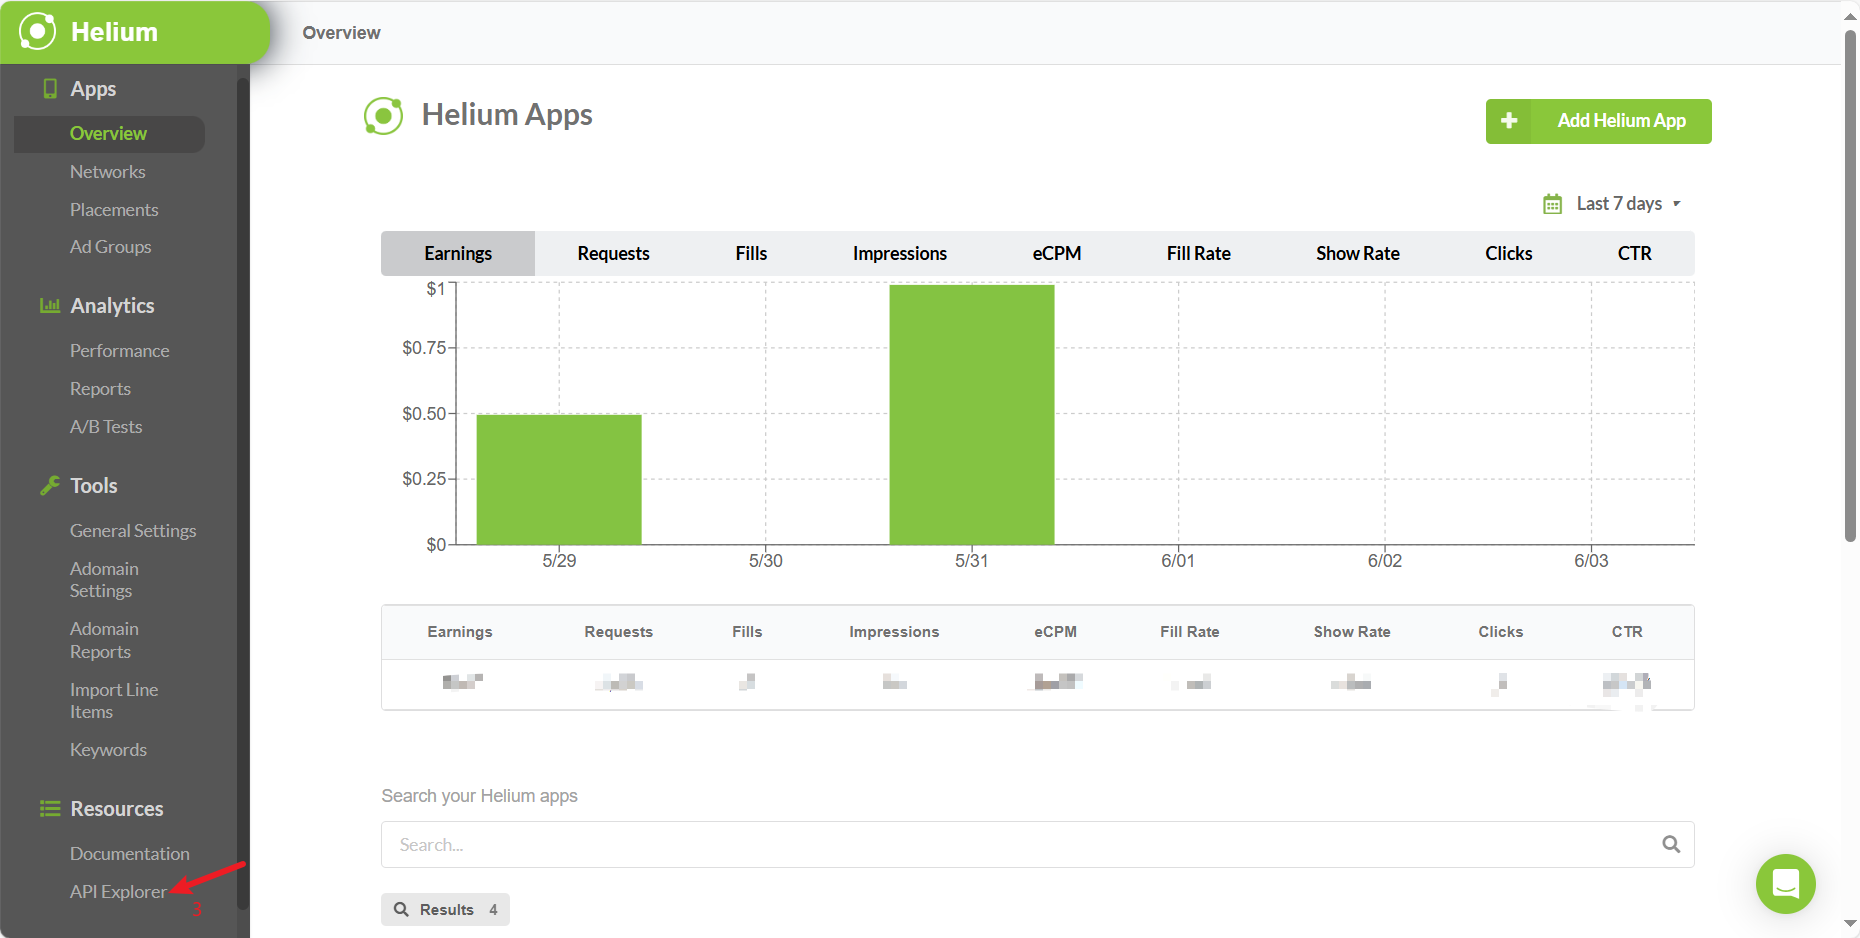The image size is (1860, 938).
Task: Click the Tools wrench icon
Action: 50,485
